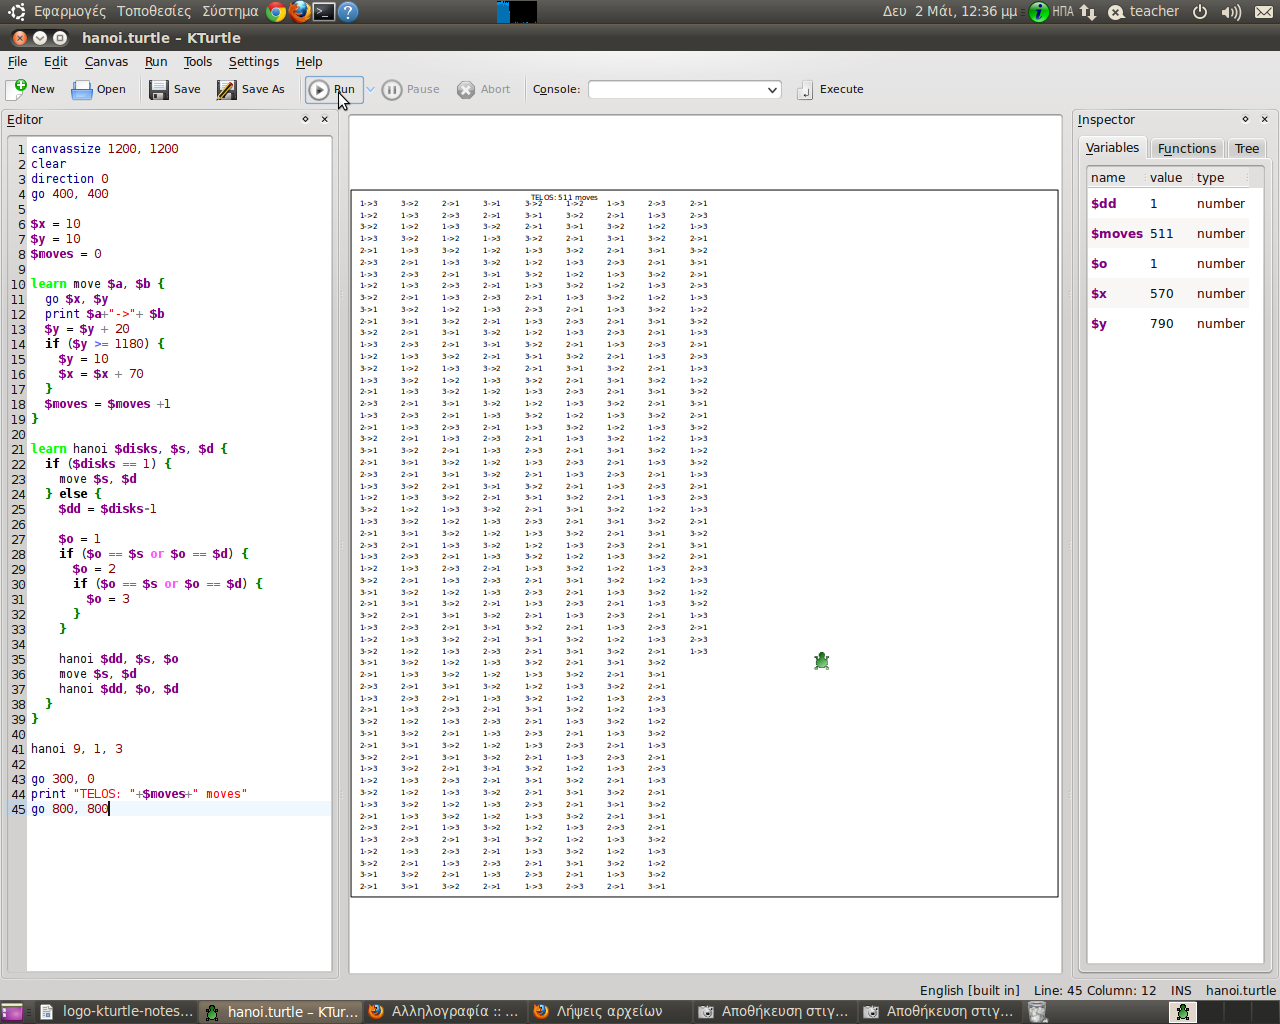
Task: Switch to Tree tab in Inspector
Action: [1247, 148]
